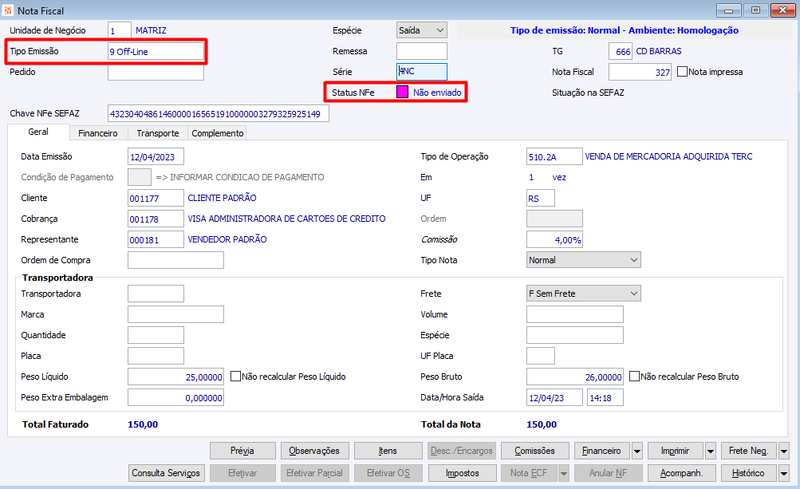This screenshot has width=800, height=489.
Task: Click the Efetivar Parcial button
Action: (314, 473)
